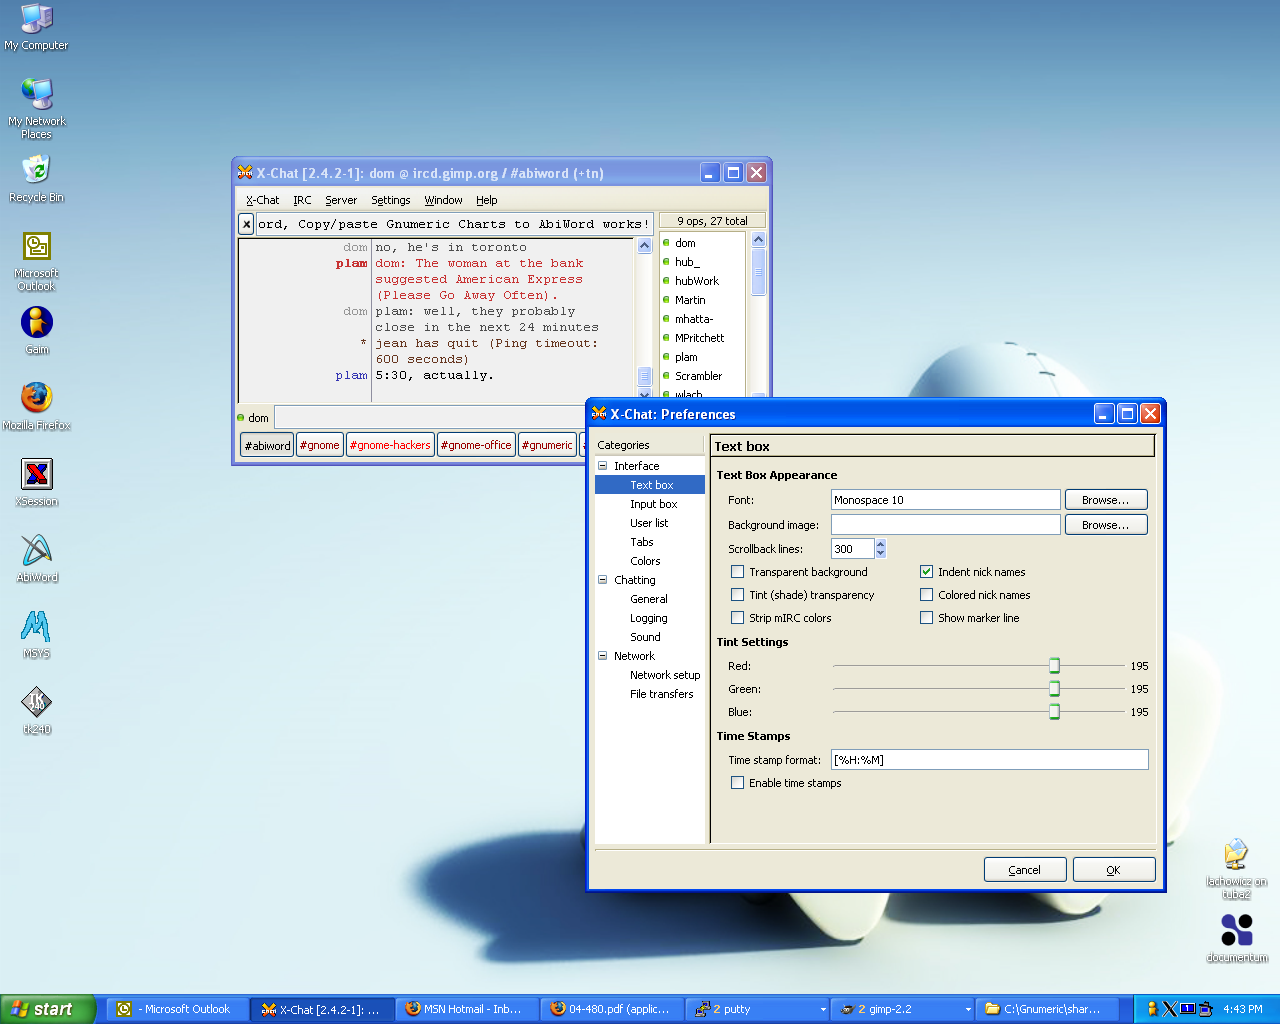Viewport: 1280px width, 1024px height.
Task: Uncheck Indent nick names
Action: 927,572
